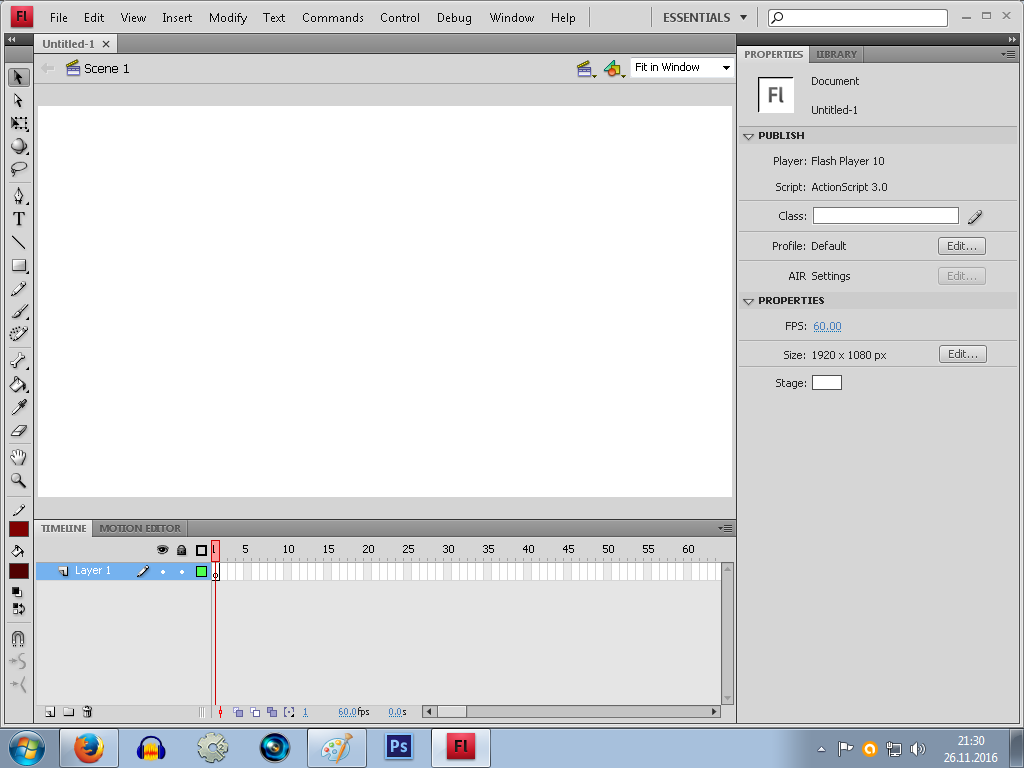Image resolution: width=1024 pixels, height=768 pixels.
Task: Edit the document Profile settings
Action: [961, 245]
